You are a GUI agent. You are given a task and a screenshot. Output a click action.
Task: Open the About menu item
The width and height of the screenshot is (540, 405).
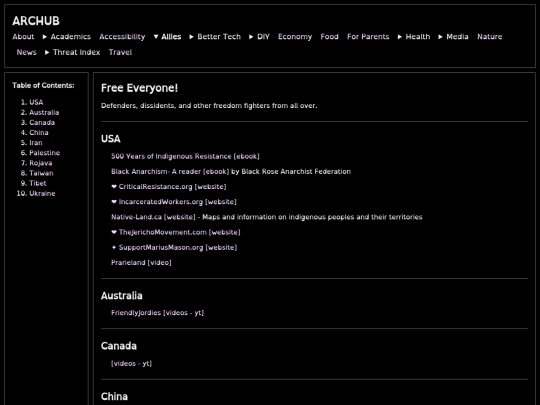pyautogui.click(x=23, y=37)
